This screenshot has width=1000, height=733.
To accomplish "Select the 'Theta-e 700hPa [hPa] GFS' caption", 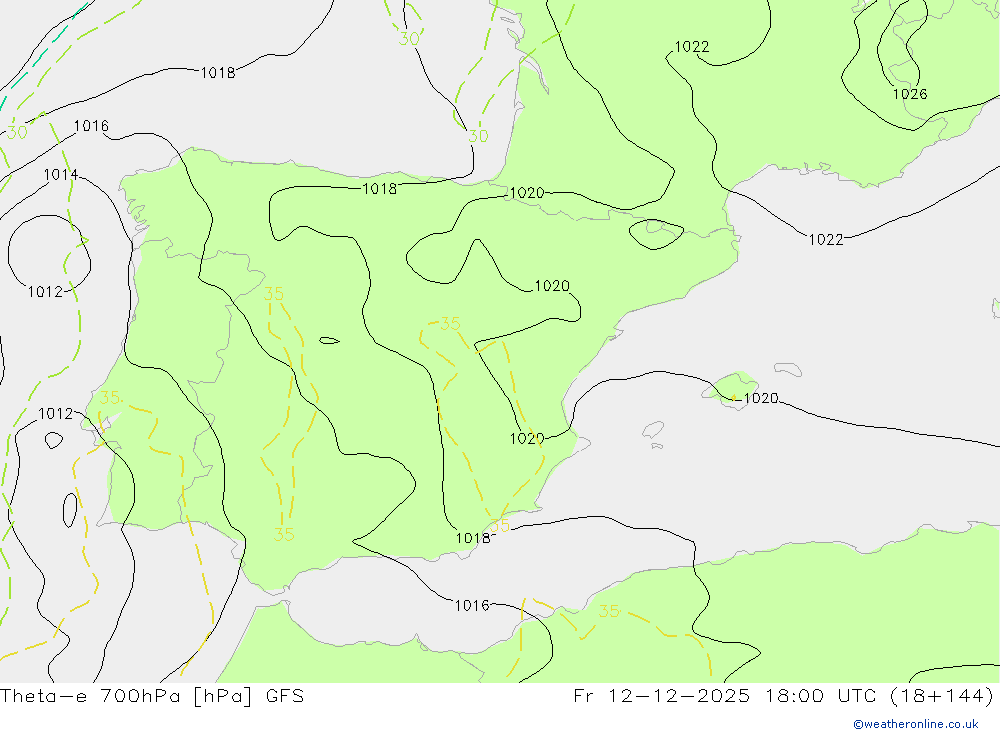I will [152, 695].
